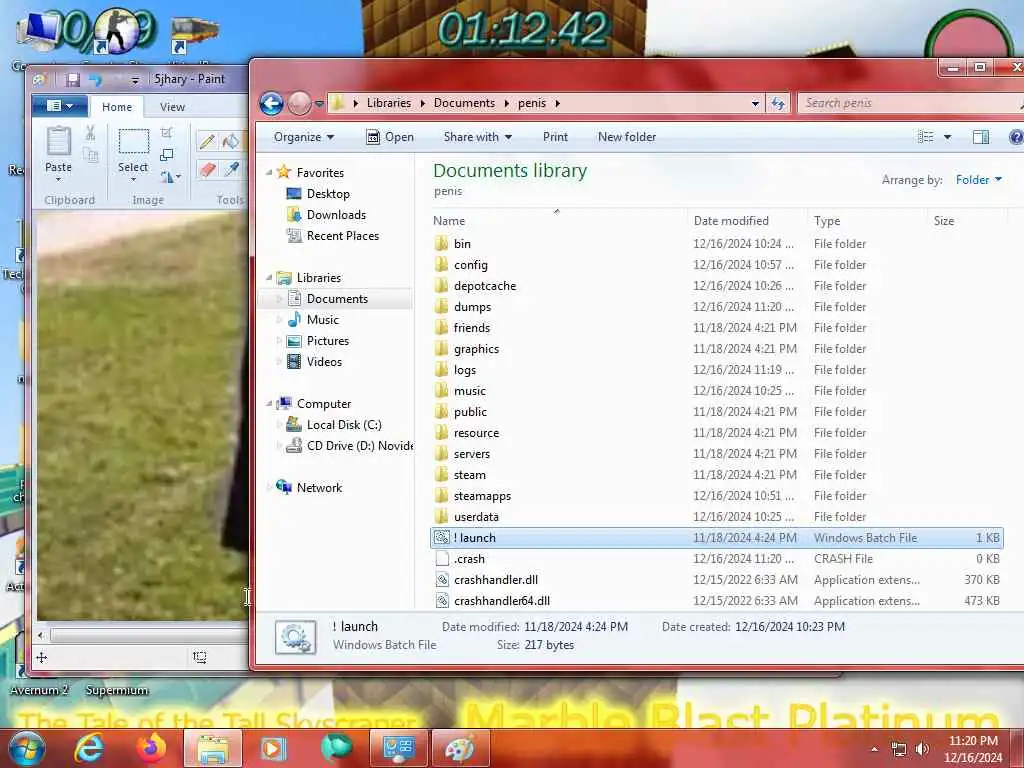This screenshot has width=1024, height=768.
Task: Collapse the Libraries tree group
Action: (x=269, y=278)
